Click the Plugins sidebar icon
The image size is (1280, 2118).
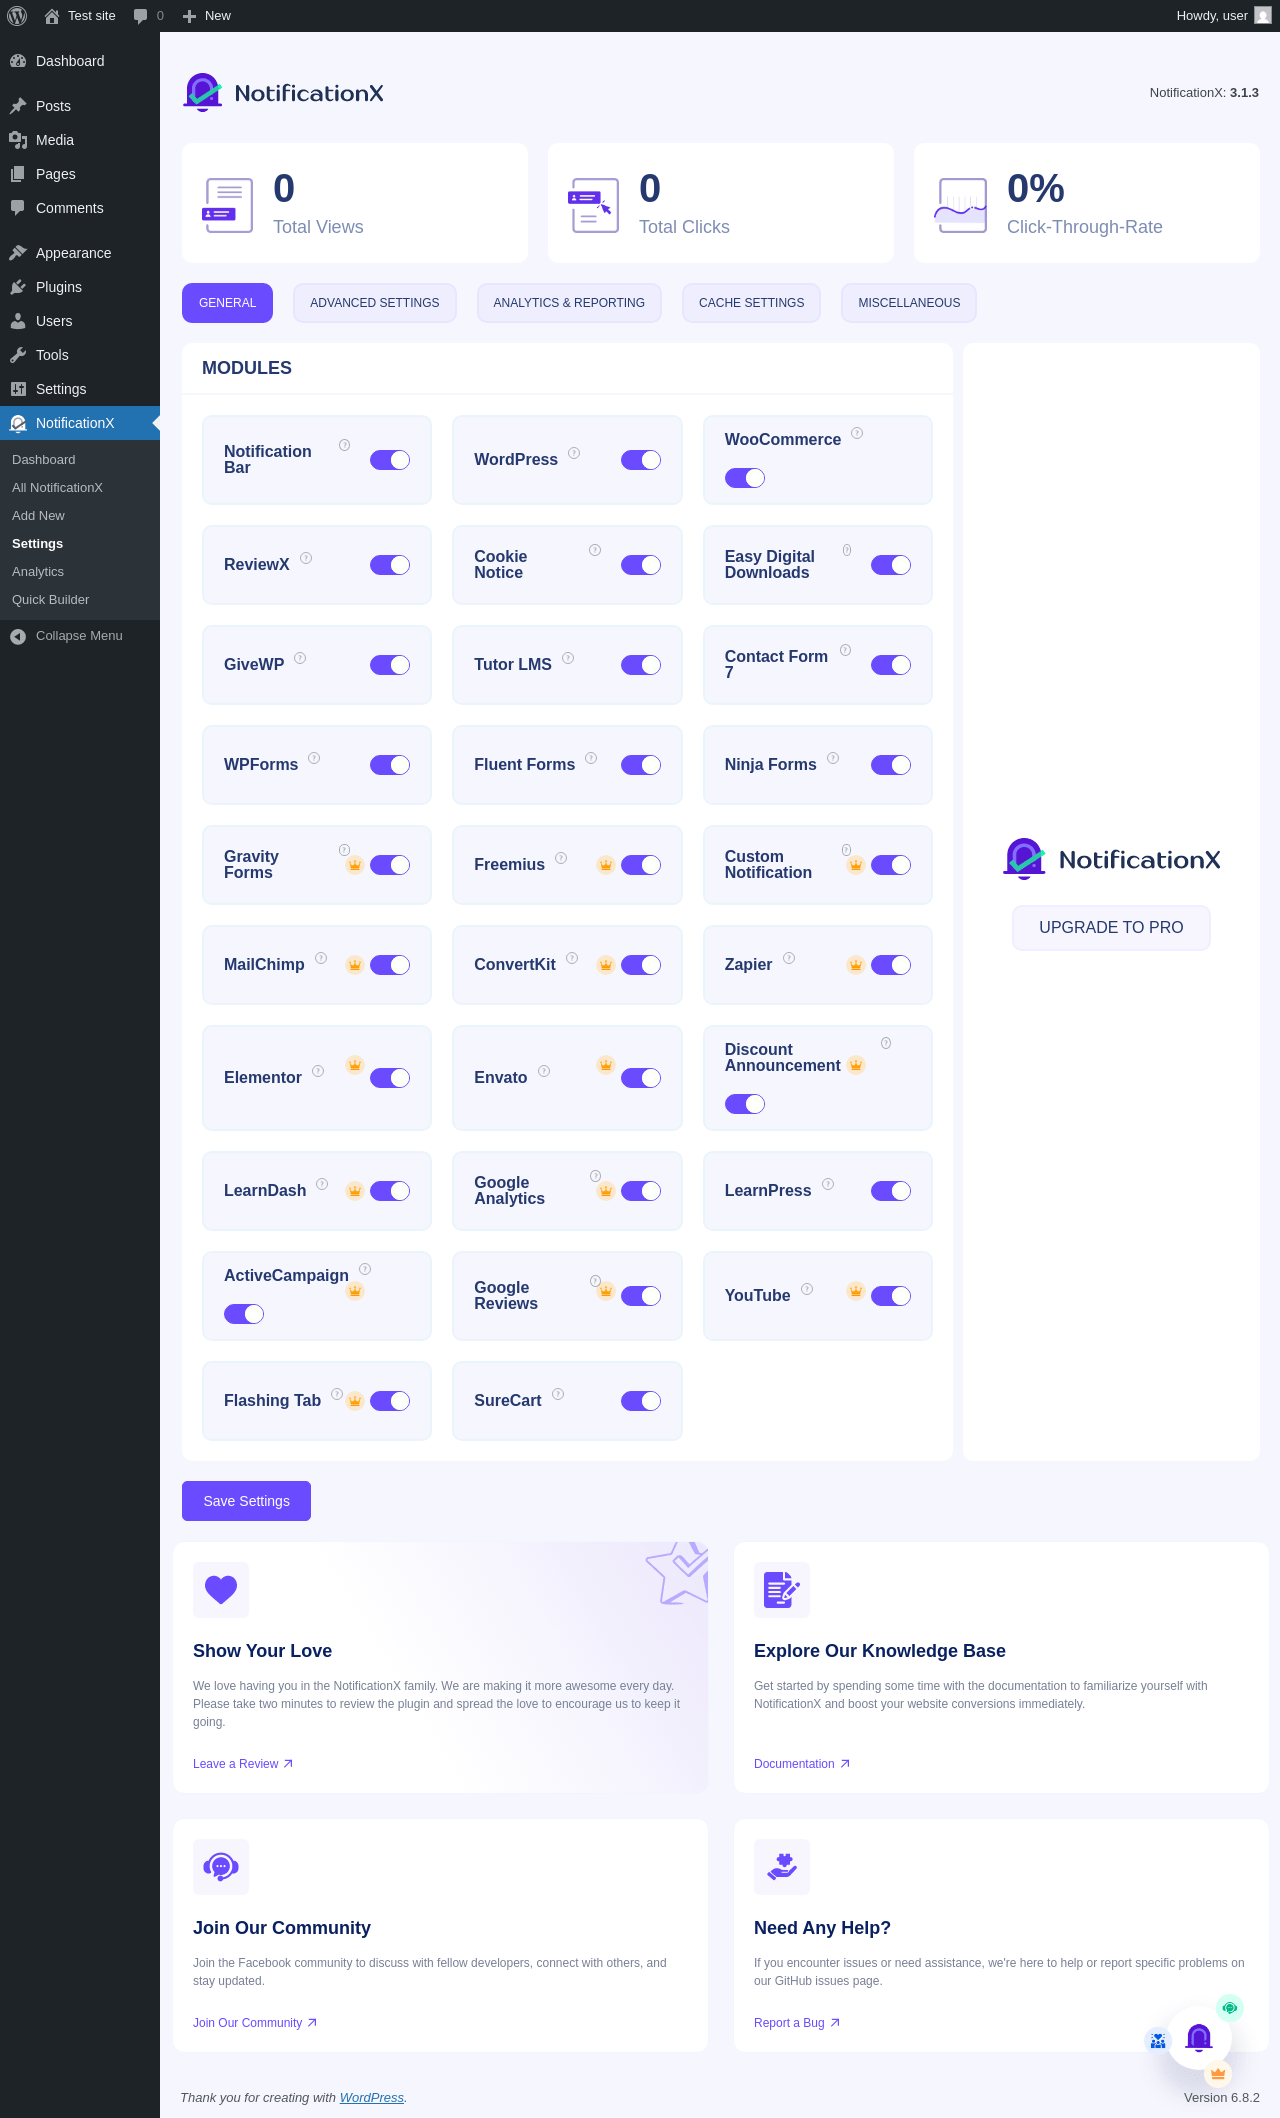(18, 287)
